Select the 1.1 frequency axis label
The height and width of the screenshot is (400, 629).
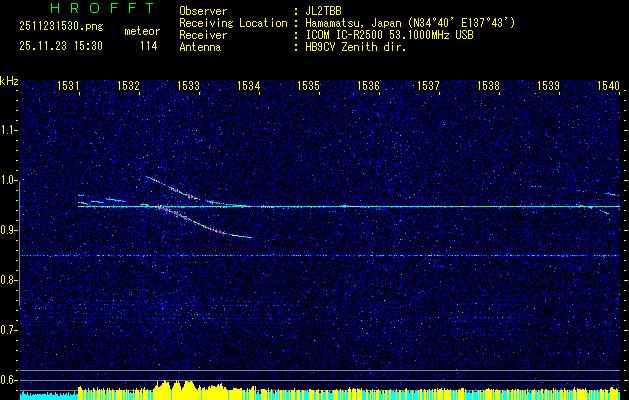click(10, 130)
